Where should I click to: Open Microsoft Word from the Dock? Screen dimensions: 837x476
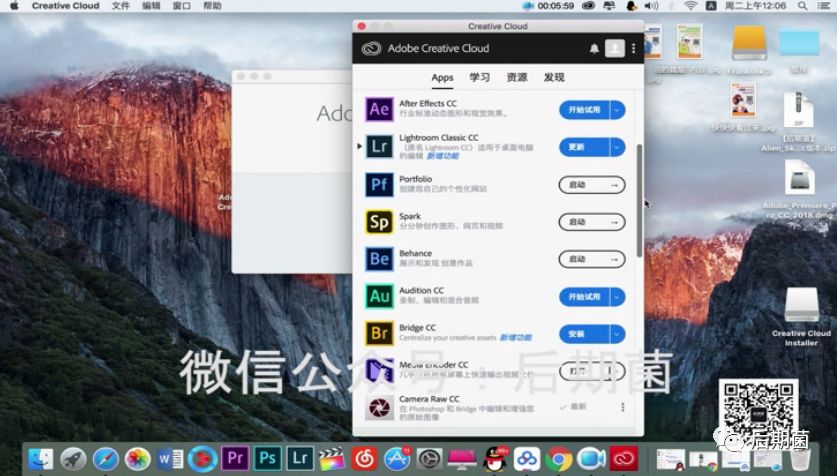pos(170,459)
